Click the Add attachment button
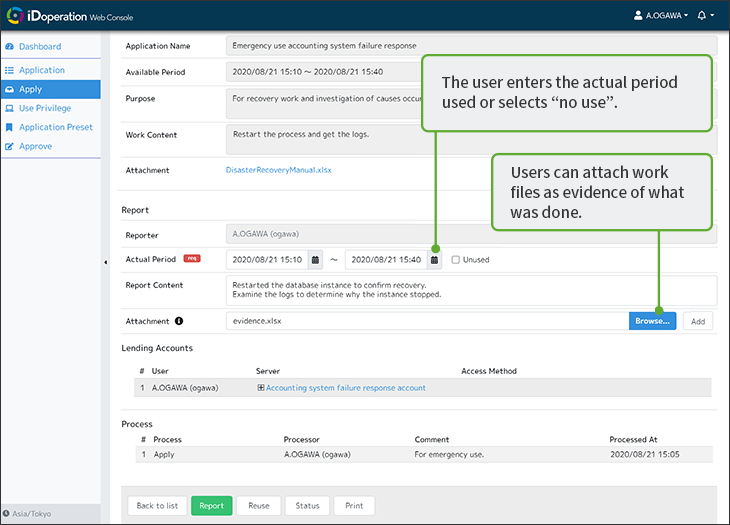The height and width of the screenshot is (525, 730). coord(697,321)
